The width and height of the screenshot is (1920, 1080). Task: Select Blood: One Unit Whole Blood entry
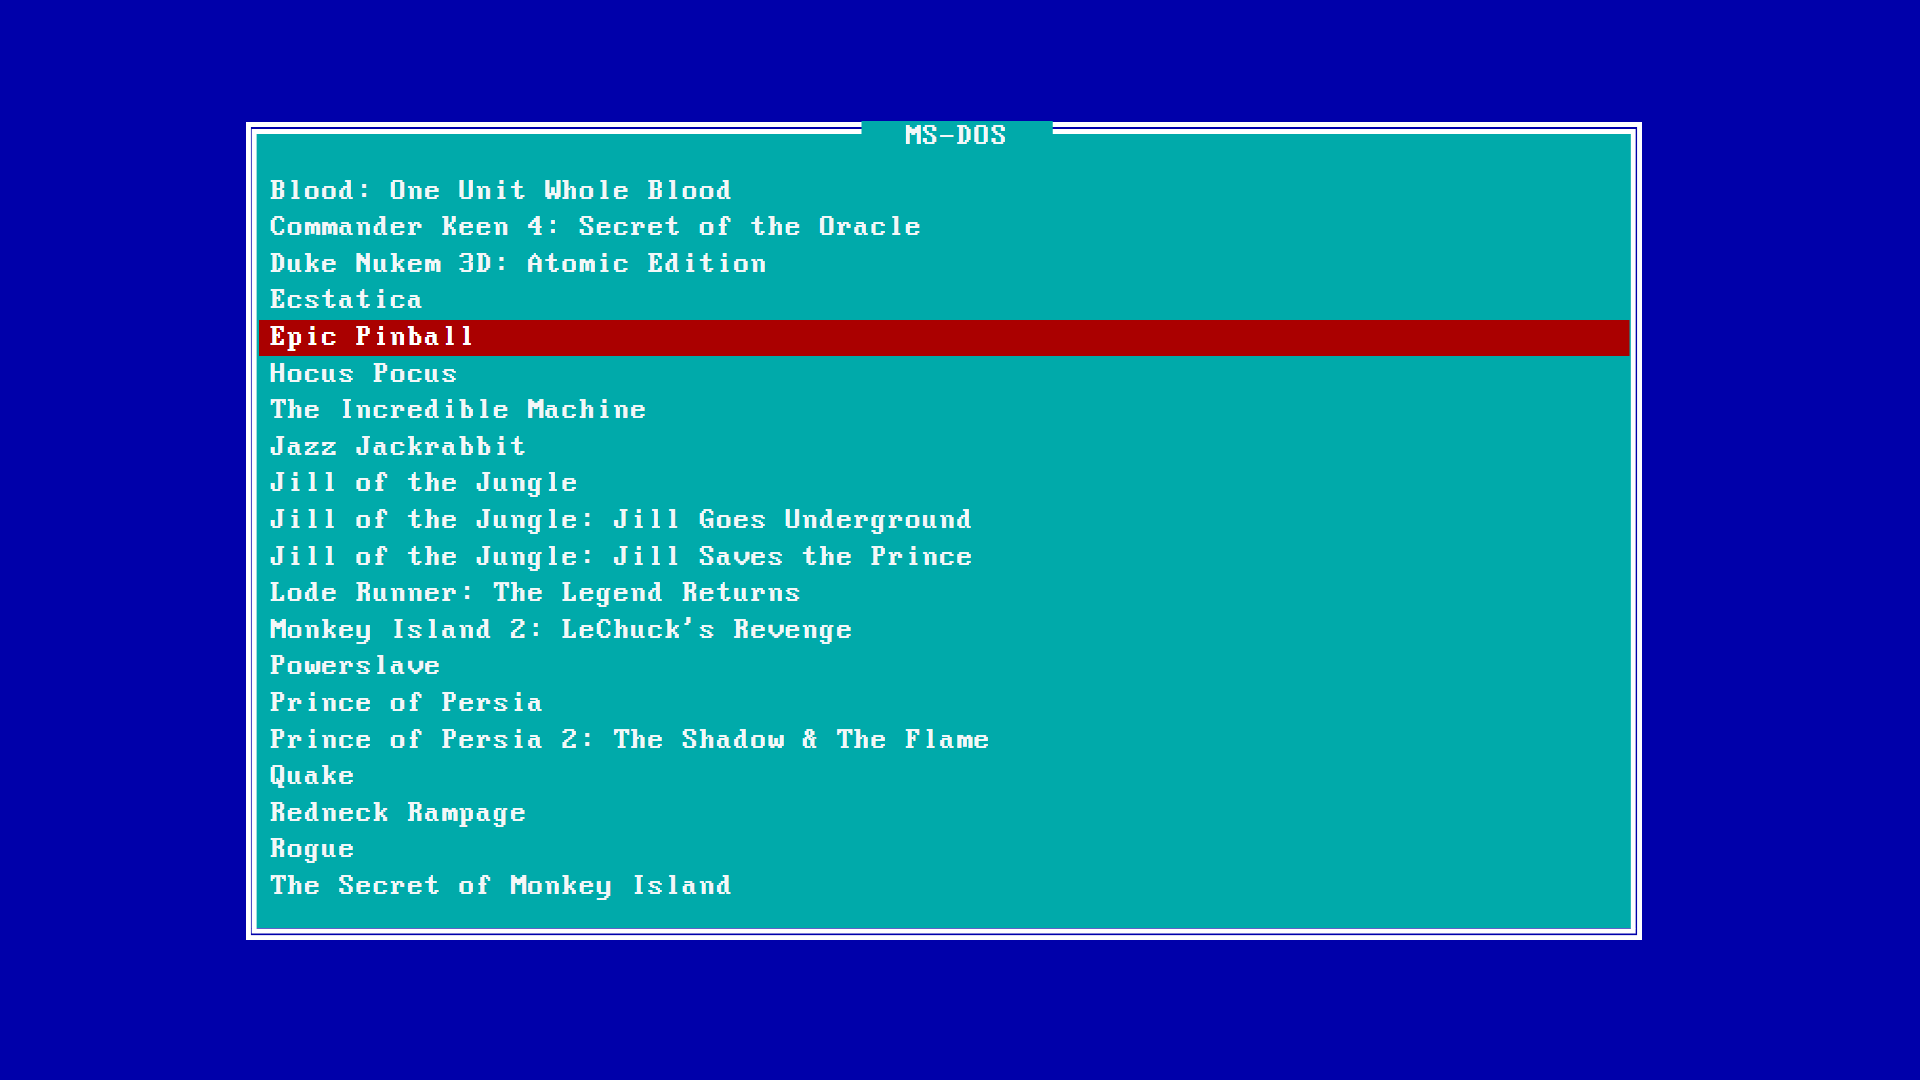tap(500, 190)
